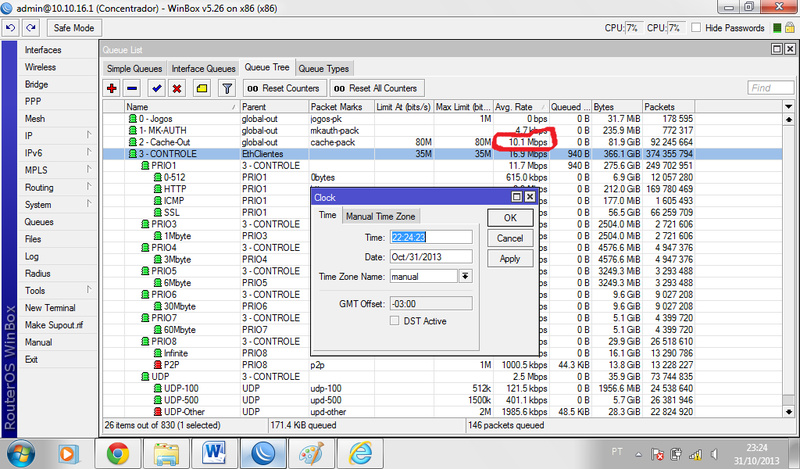The height and width of the screenshot is (469, 800).
Task: Remove the selected queue with the blue minus icon
Action: [132, 88]
